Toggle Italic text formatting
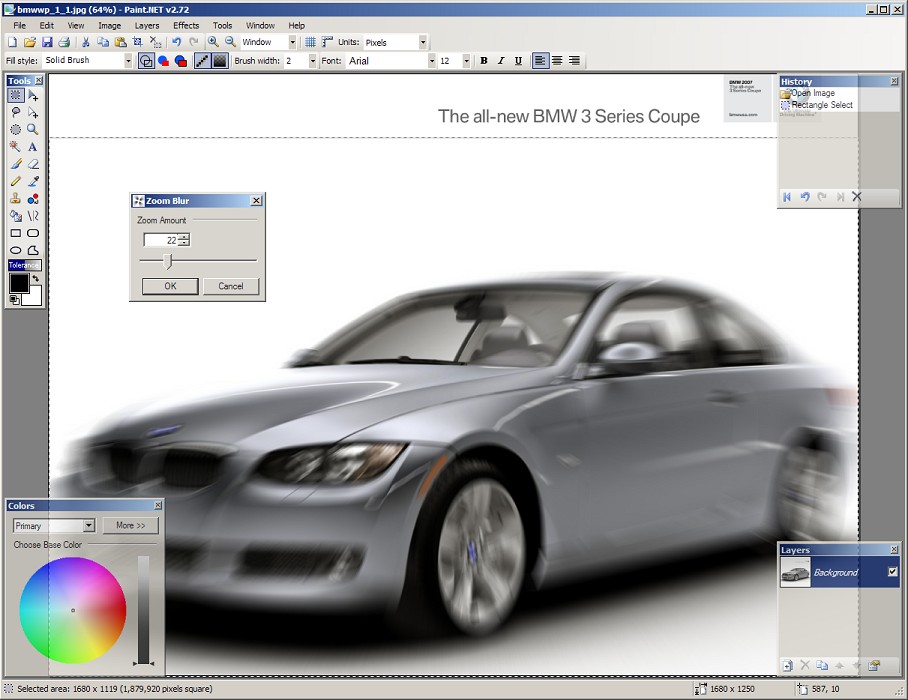Screen dimensions: 908x700 (x=501, y=61)
